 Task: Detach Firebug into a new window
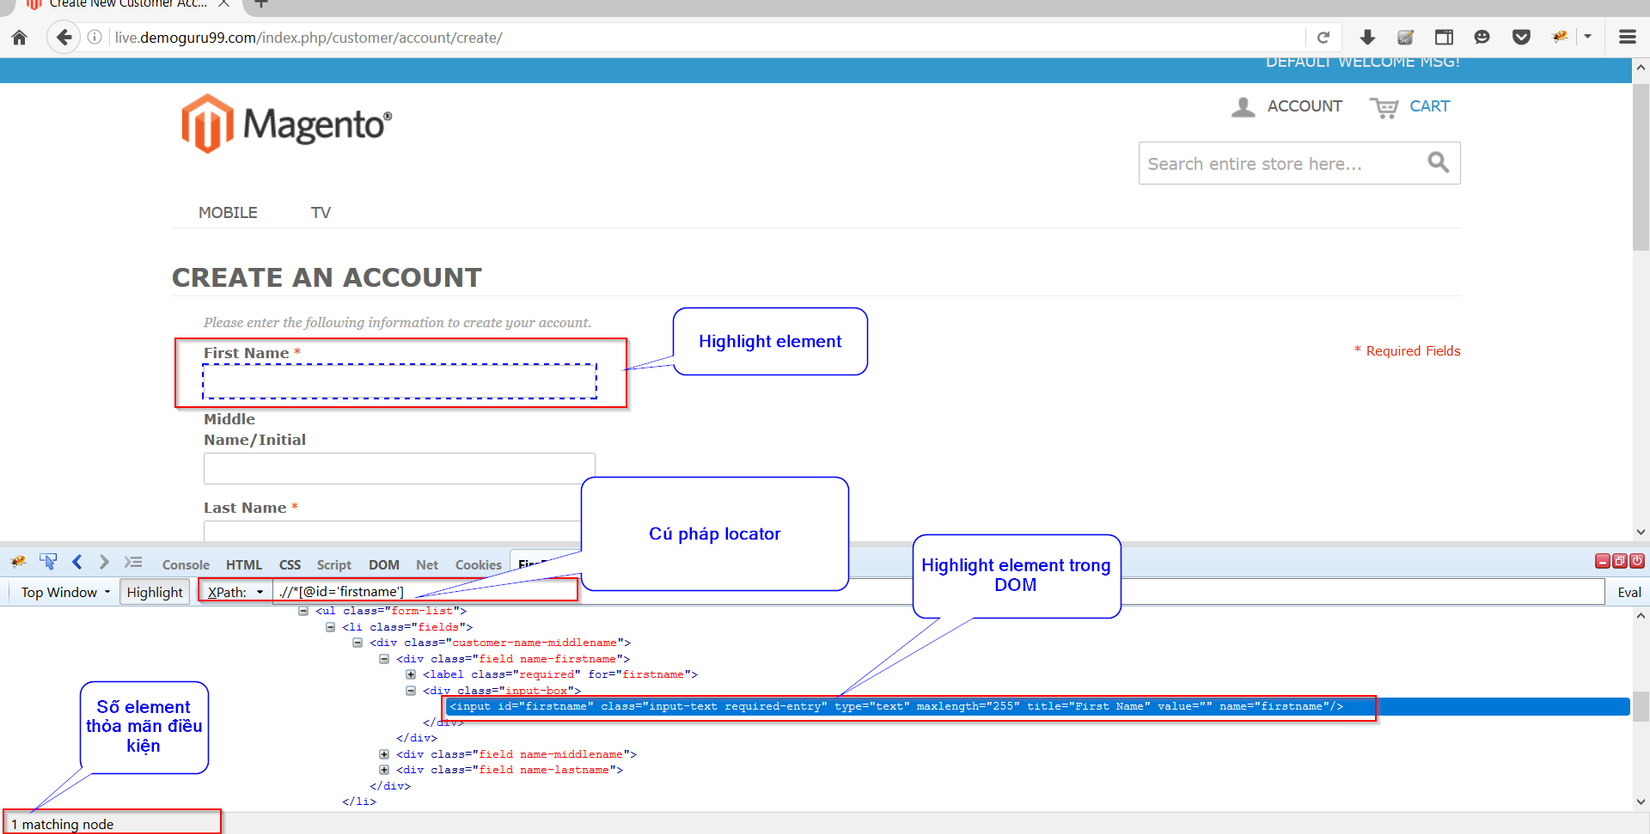1619,561
